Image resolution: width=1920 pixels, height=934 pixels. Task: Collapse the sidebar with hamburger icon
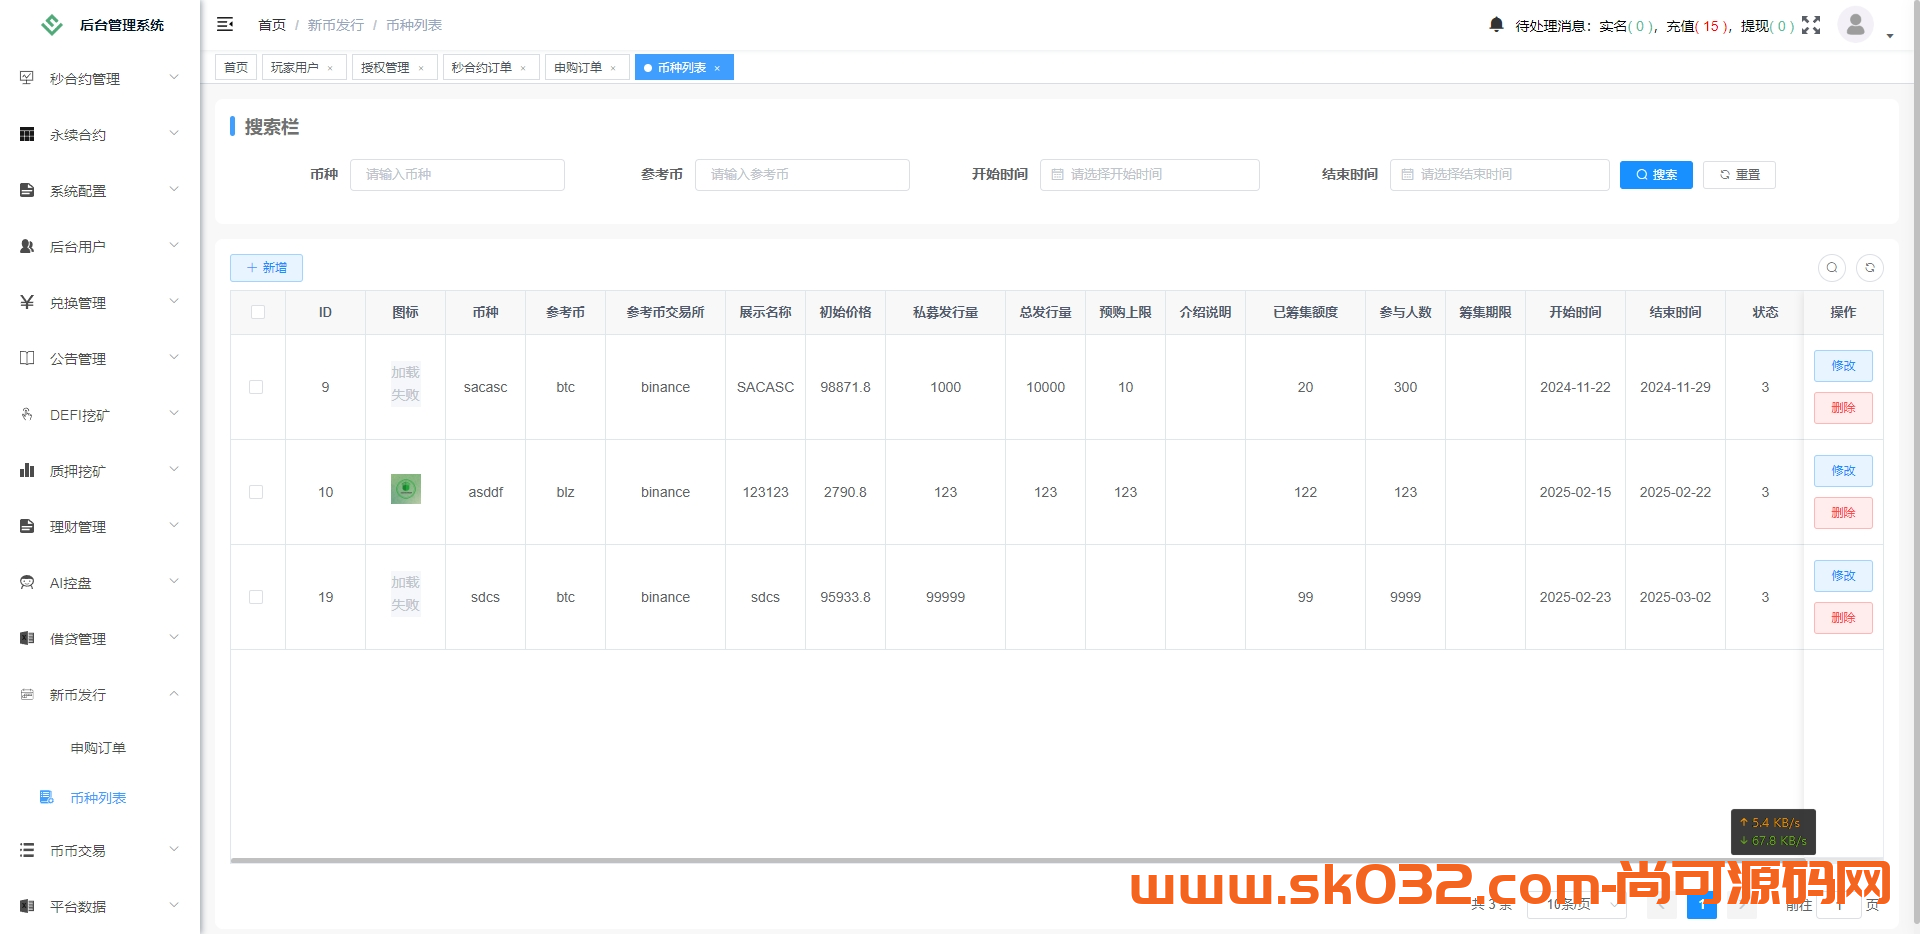click(225, 24)
